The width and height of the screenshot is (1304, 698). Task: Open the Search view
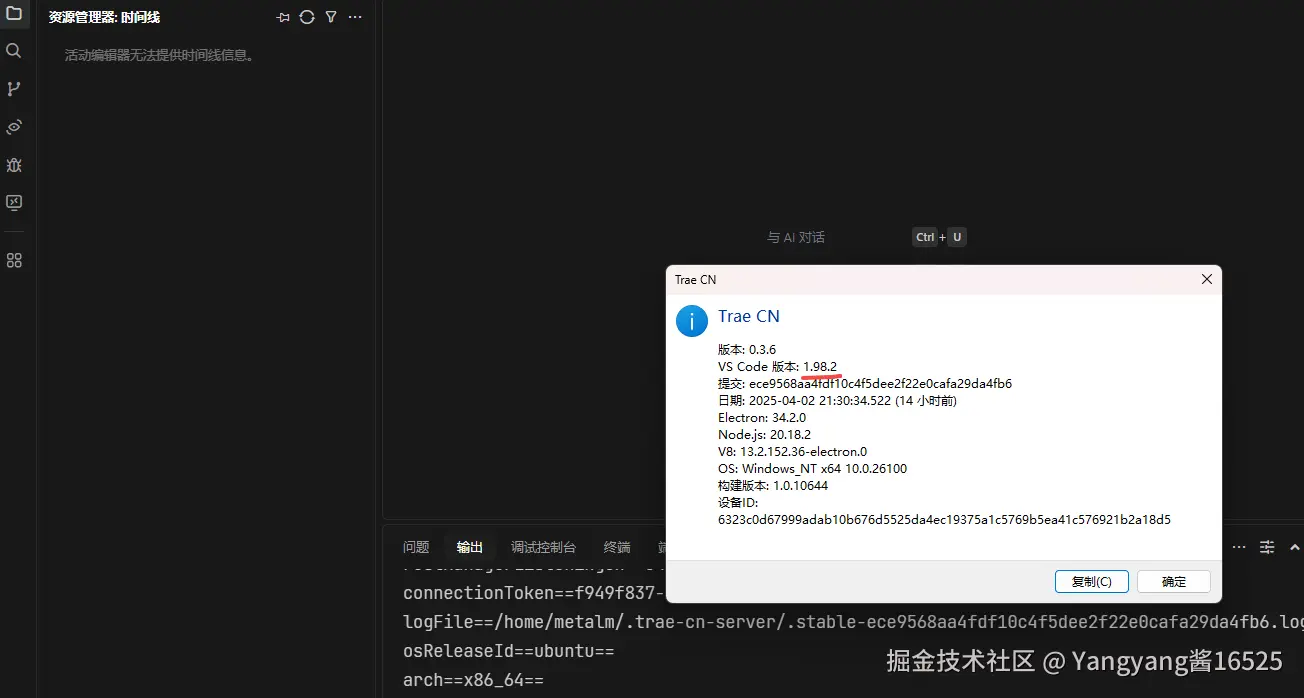pos(14,50)
